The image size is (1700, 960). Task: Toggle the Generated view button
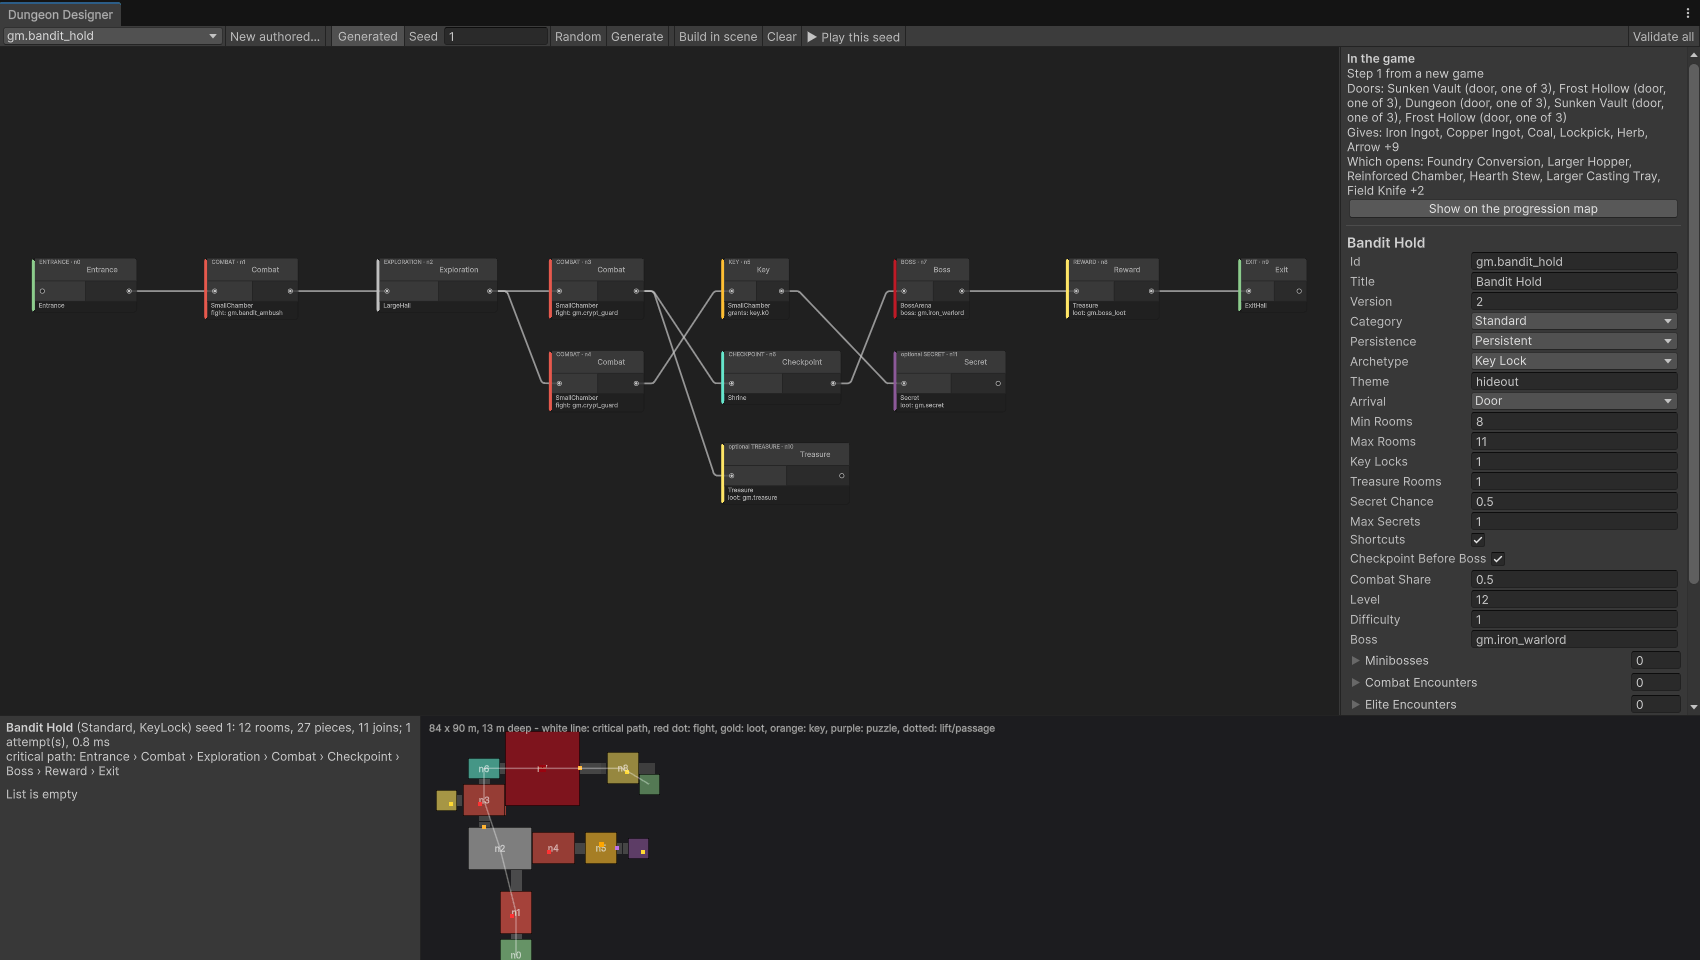click(367, 37)
